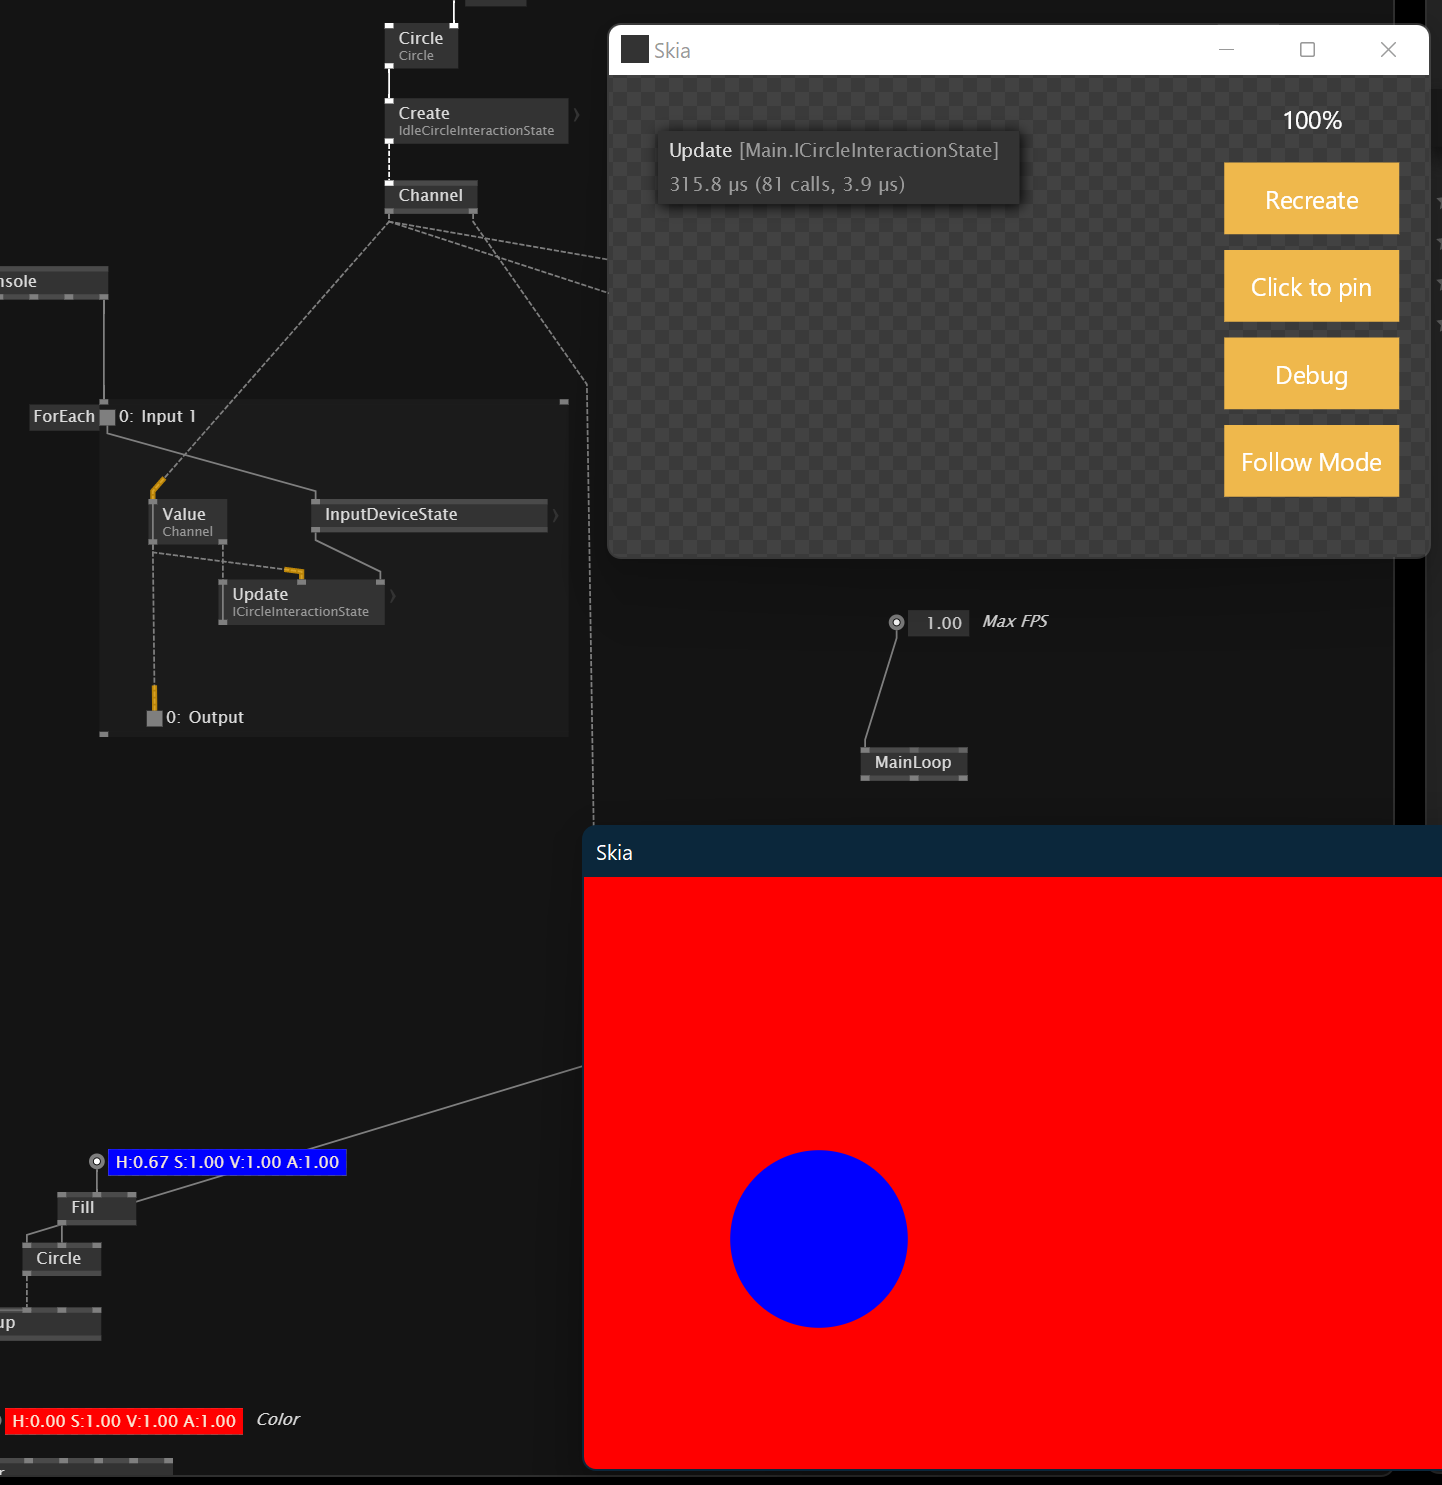Click the 100% zoom label
The image size is (1442, 1485).
click(x=1312, y=121)
